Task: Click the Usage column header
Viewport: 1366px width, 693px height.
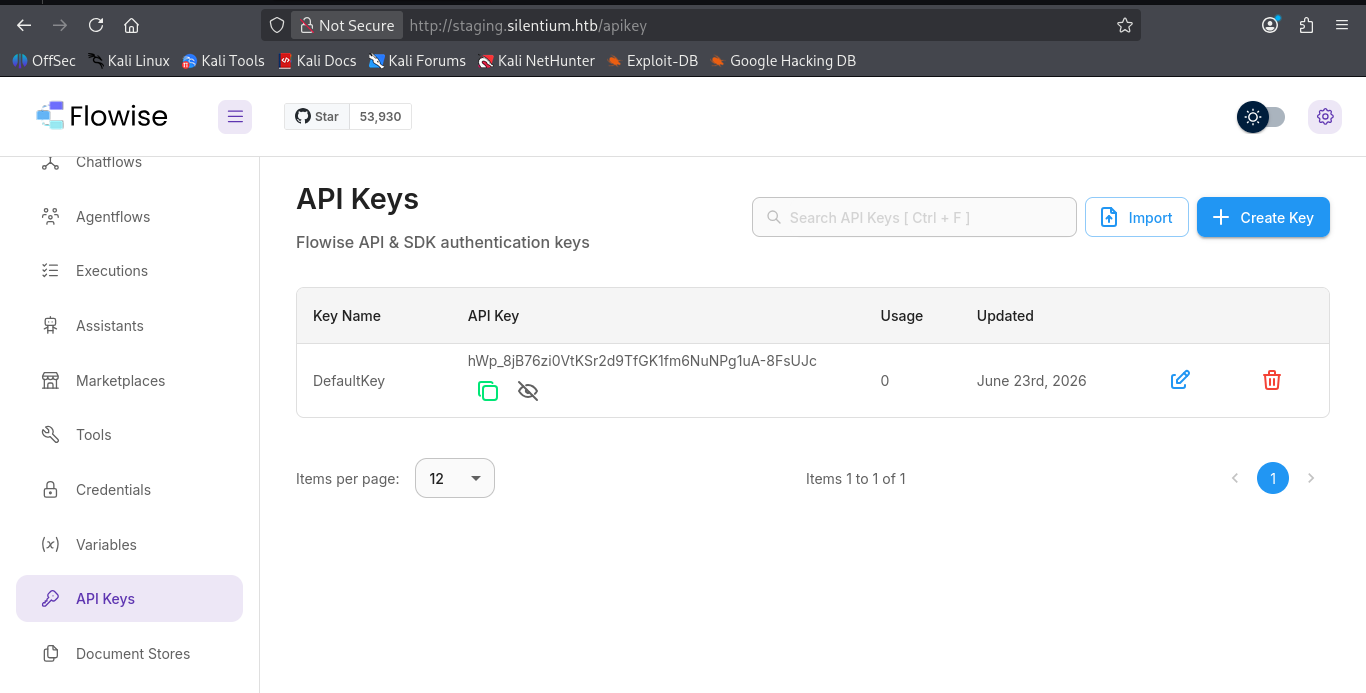Action: pos(901,316)
